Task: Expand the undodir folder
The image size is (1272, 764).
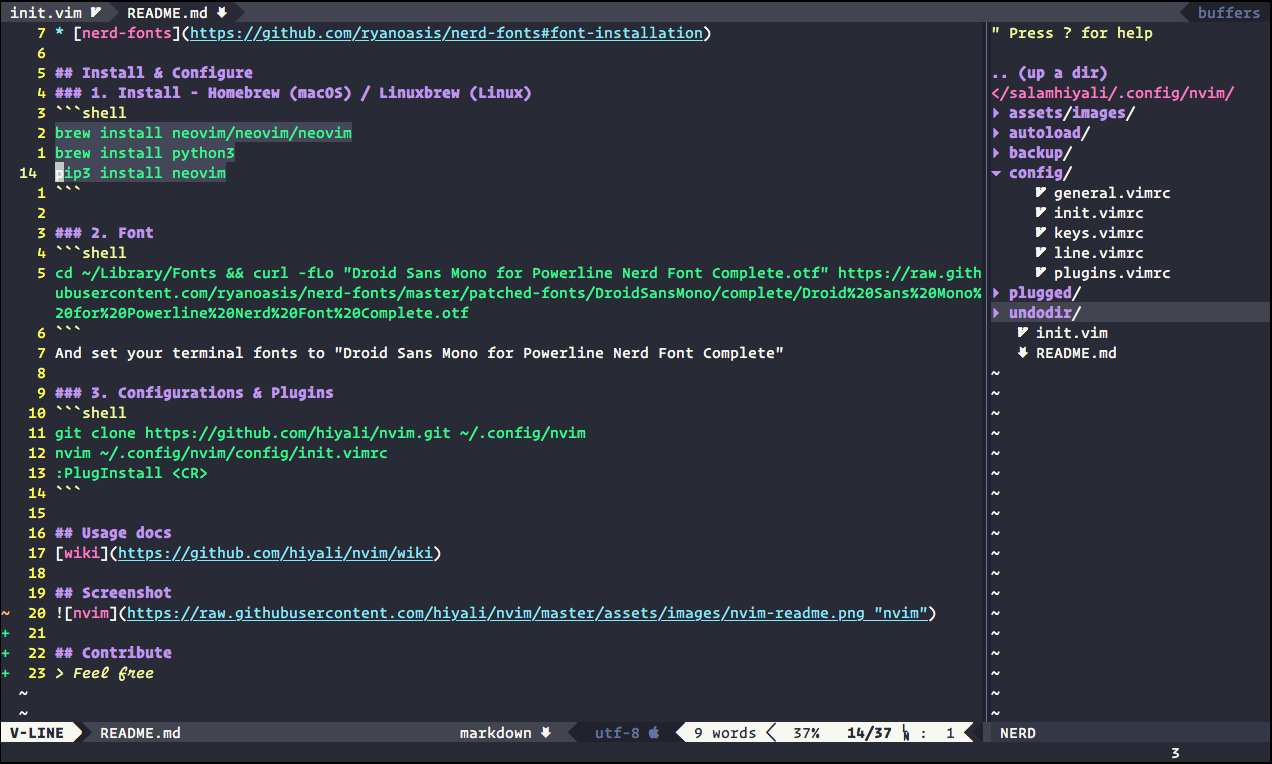Action: click(996, 313)
